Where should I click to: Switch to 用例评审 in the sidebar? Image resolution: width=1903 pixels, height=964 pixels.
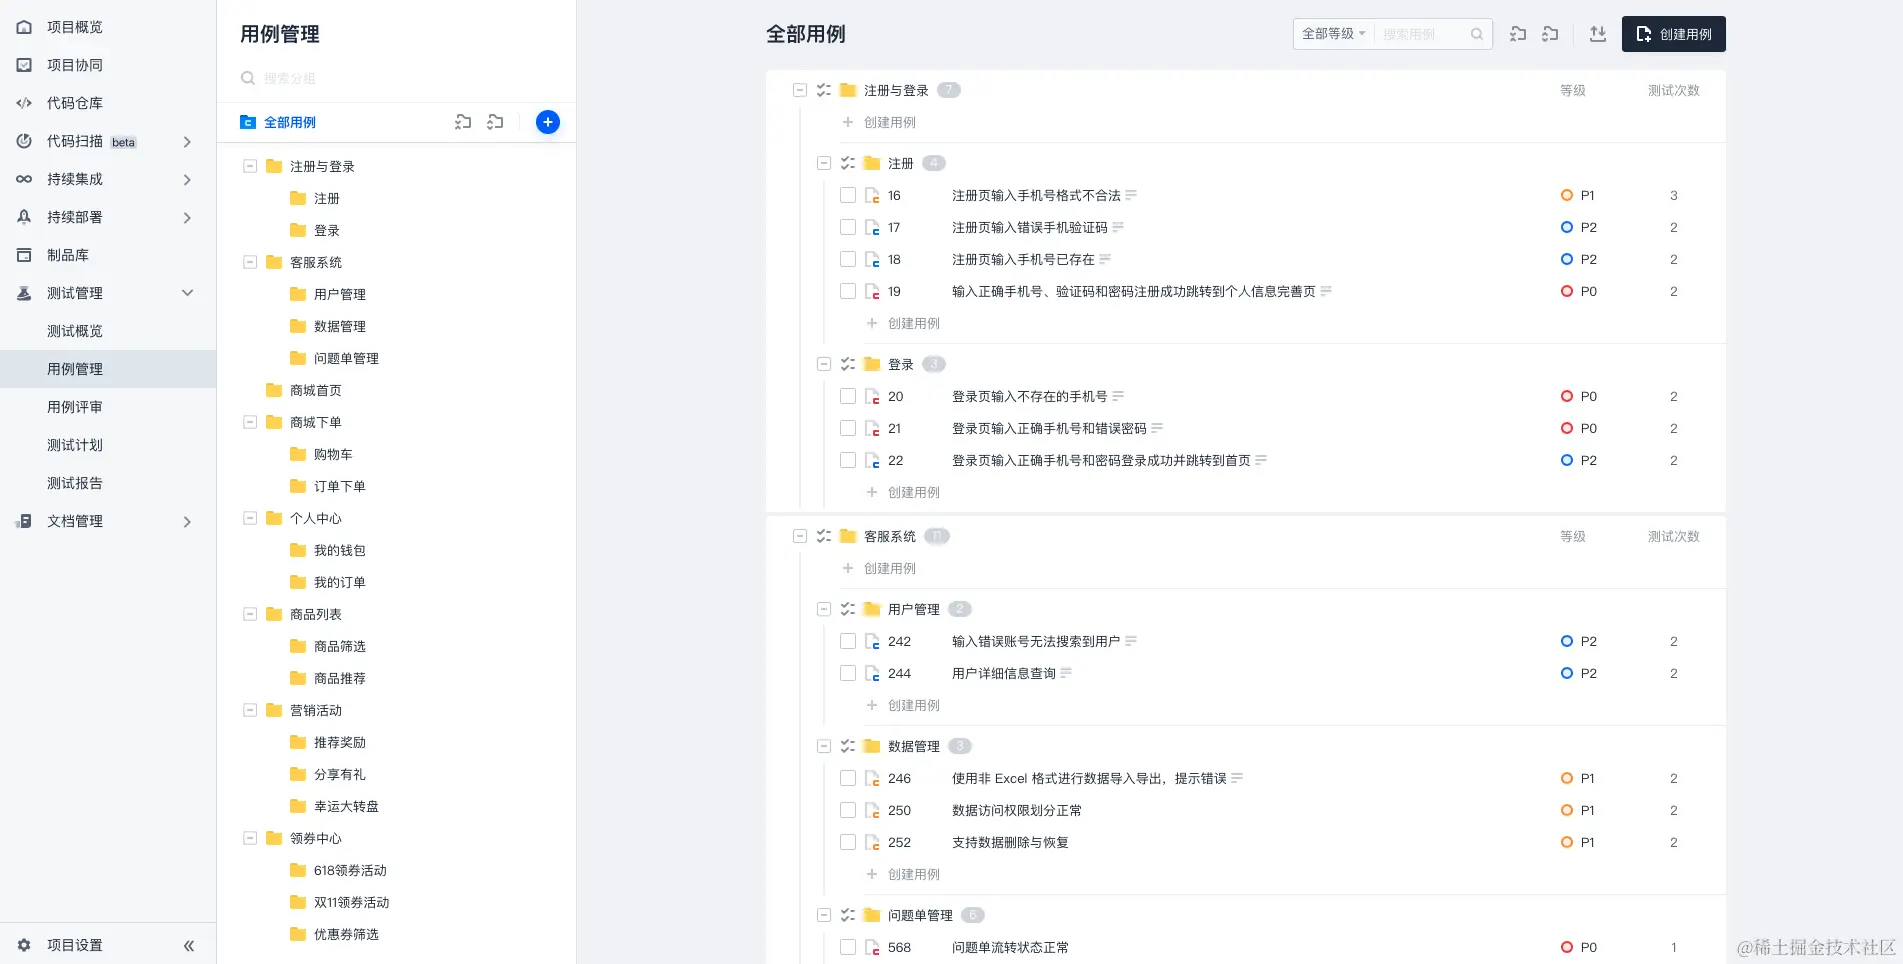click(x=73, y=407)
